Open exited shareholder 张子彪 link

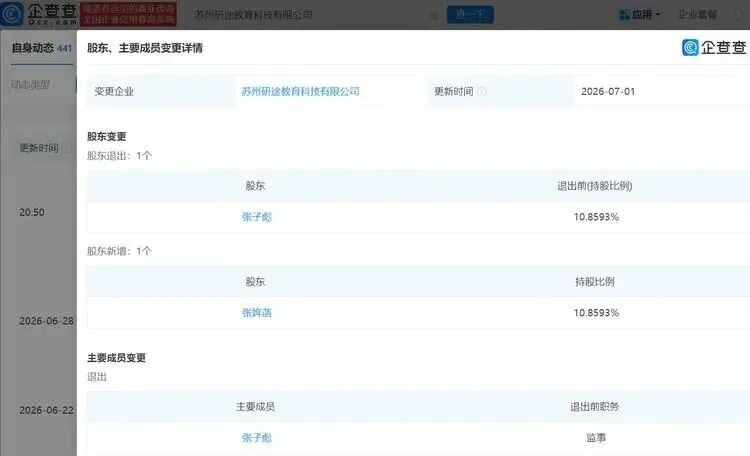257,217
